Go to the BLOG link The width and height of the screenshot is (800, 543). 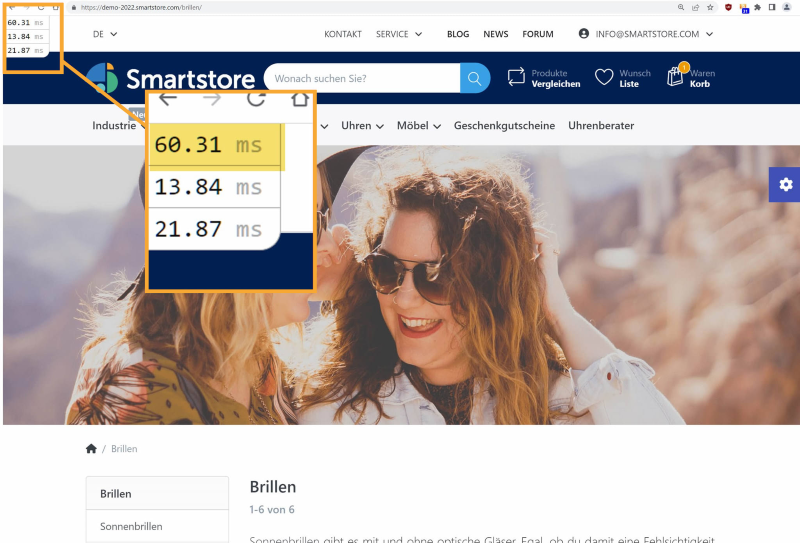[x=458, y=34]
